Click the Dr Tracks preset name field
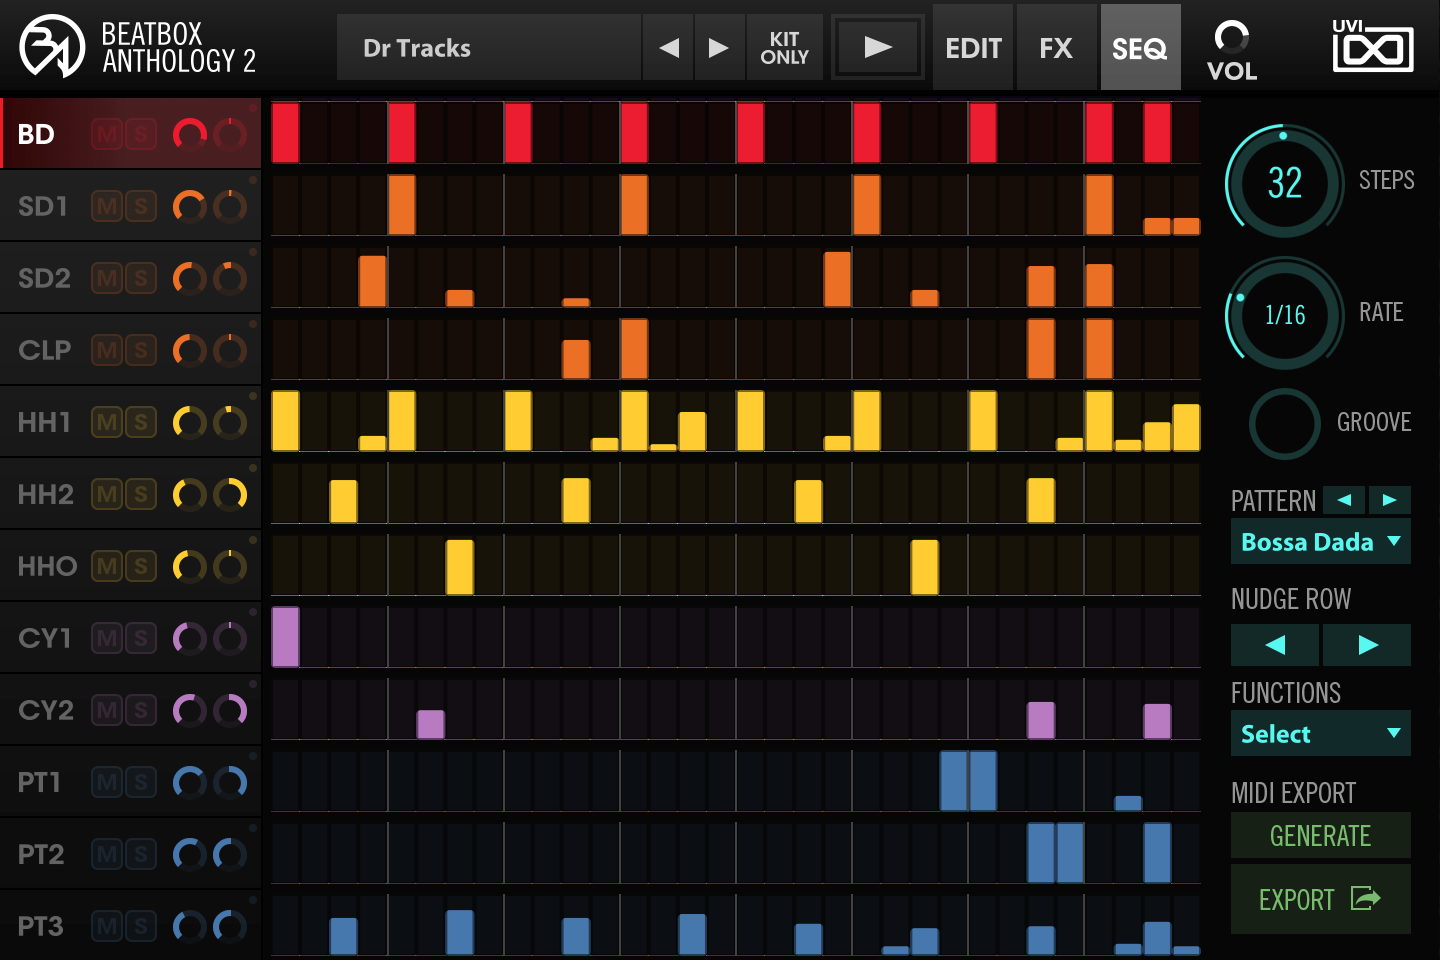This screenshot has width=1440, height=960. click(x=489, y=46)
